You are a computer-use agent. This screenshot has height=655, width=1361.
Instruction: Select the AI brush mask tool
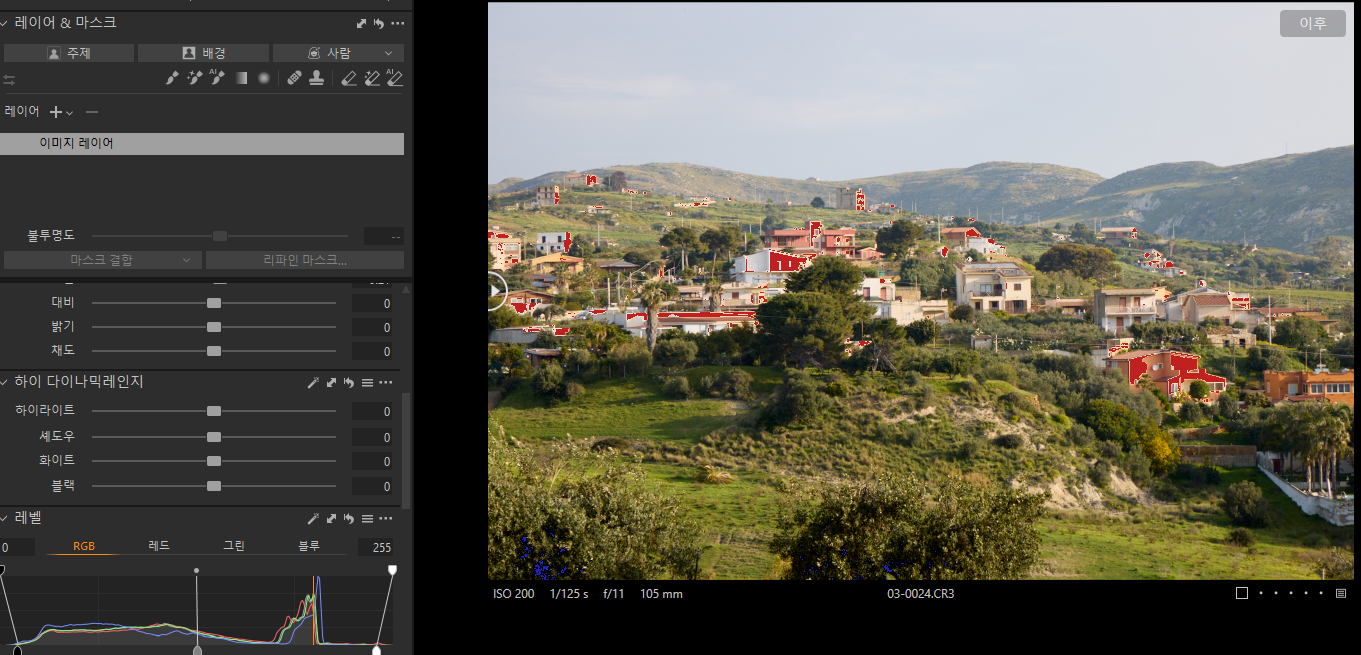(217, 78)
